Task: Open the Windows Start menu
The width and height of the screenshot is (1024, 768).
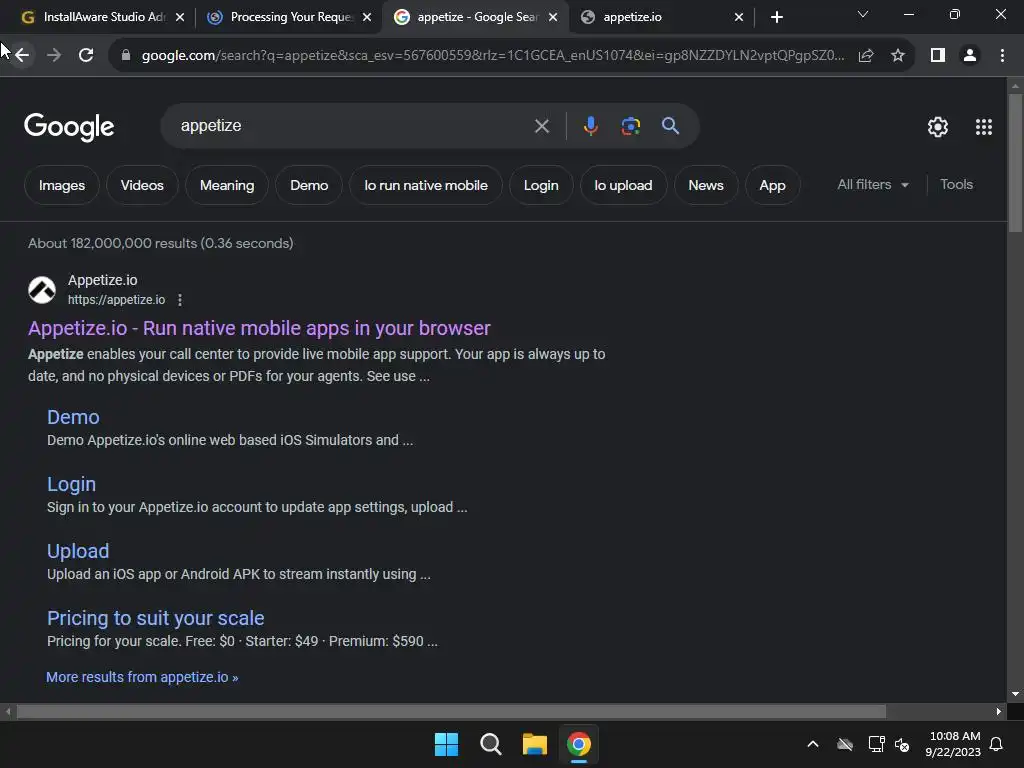Action: click(447, 744)
